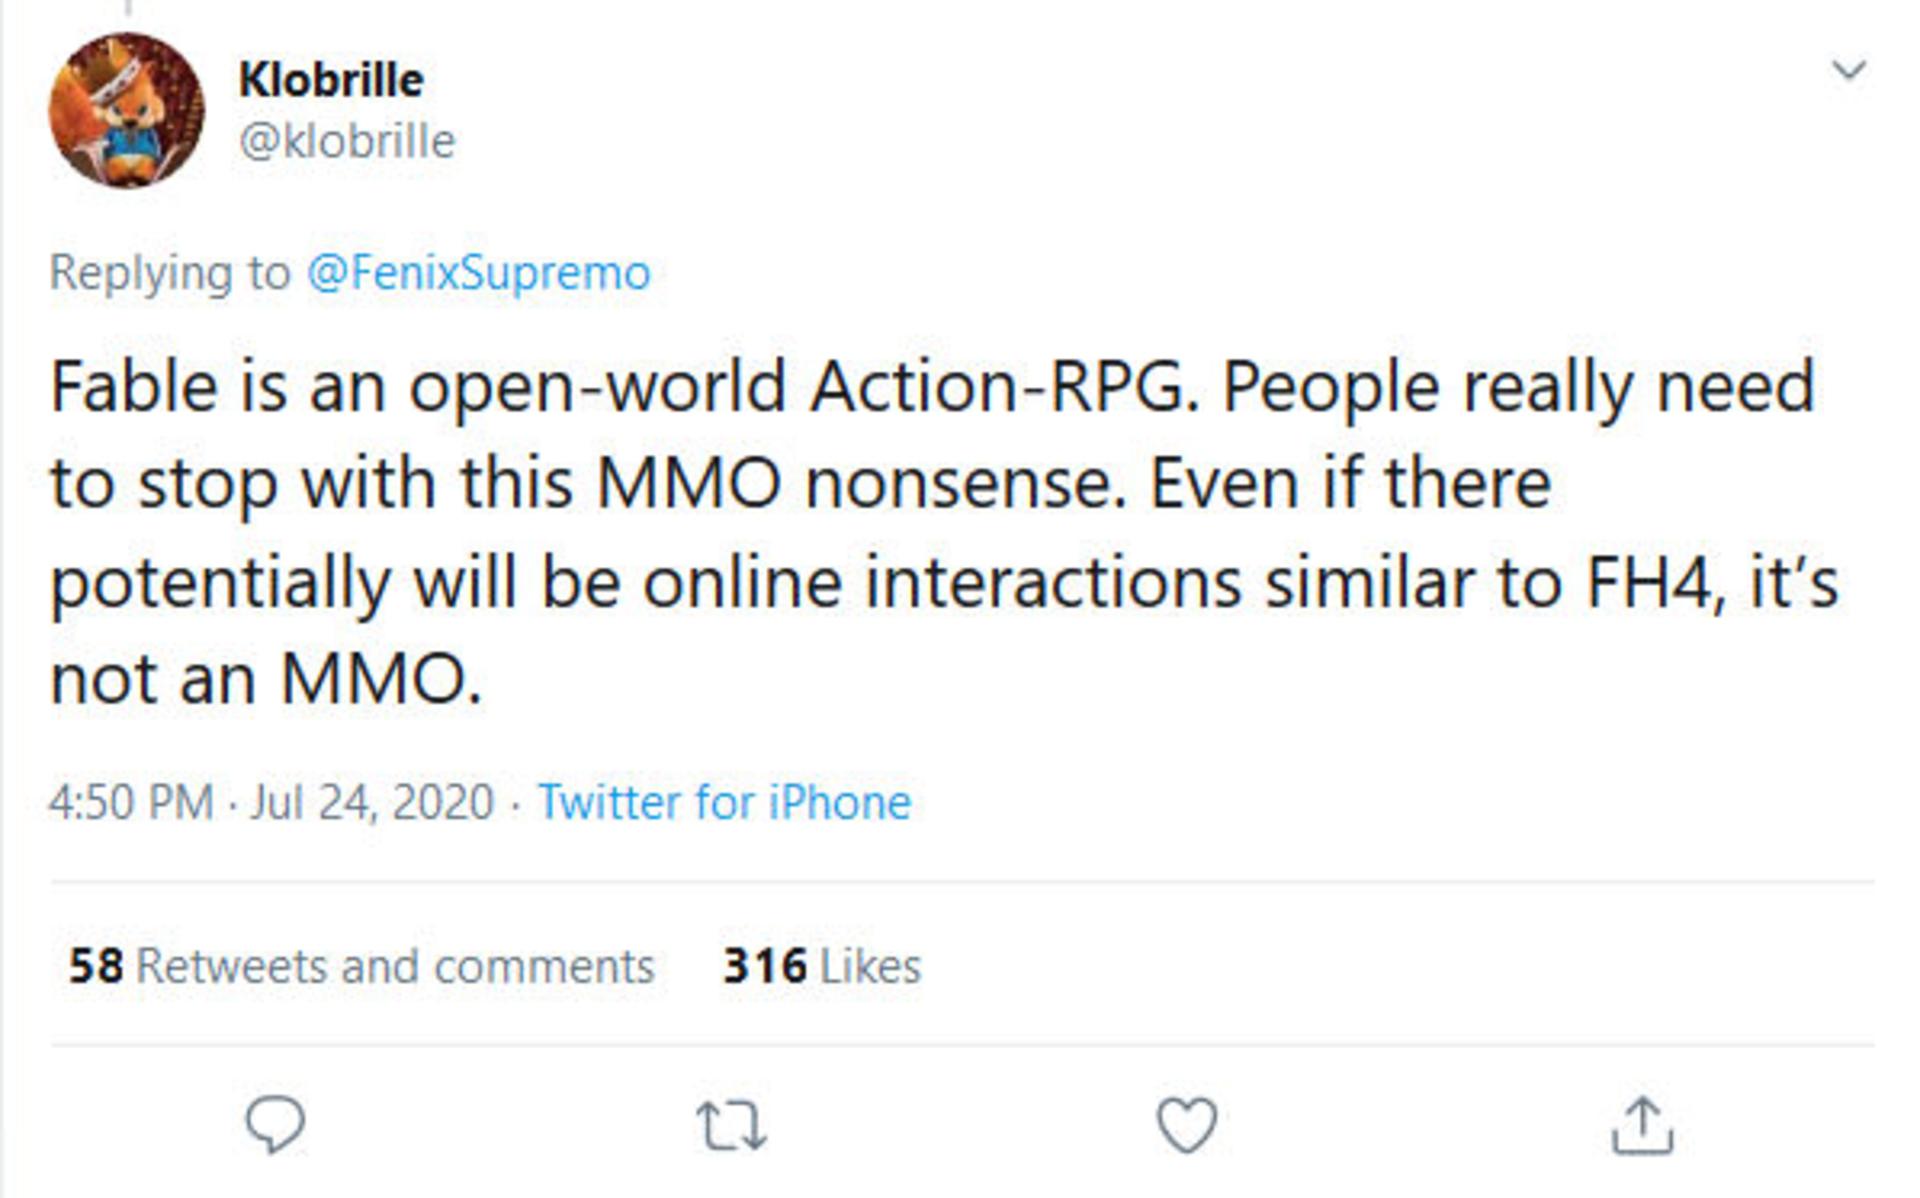The width and height of the screenshot is (1920, 1198).
Task: Click the 'not an MMO.' closing line
Action: 266,679
